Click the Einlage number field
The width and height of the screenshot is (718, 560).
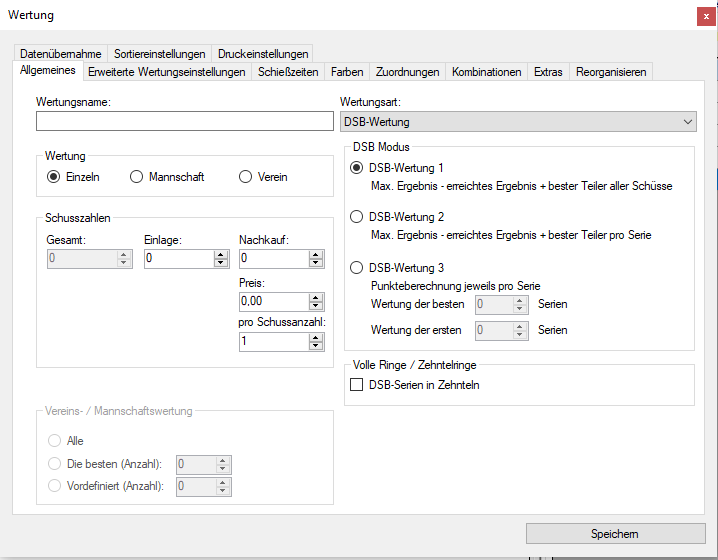click(x=178, y=259)
